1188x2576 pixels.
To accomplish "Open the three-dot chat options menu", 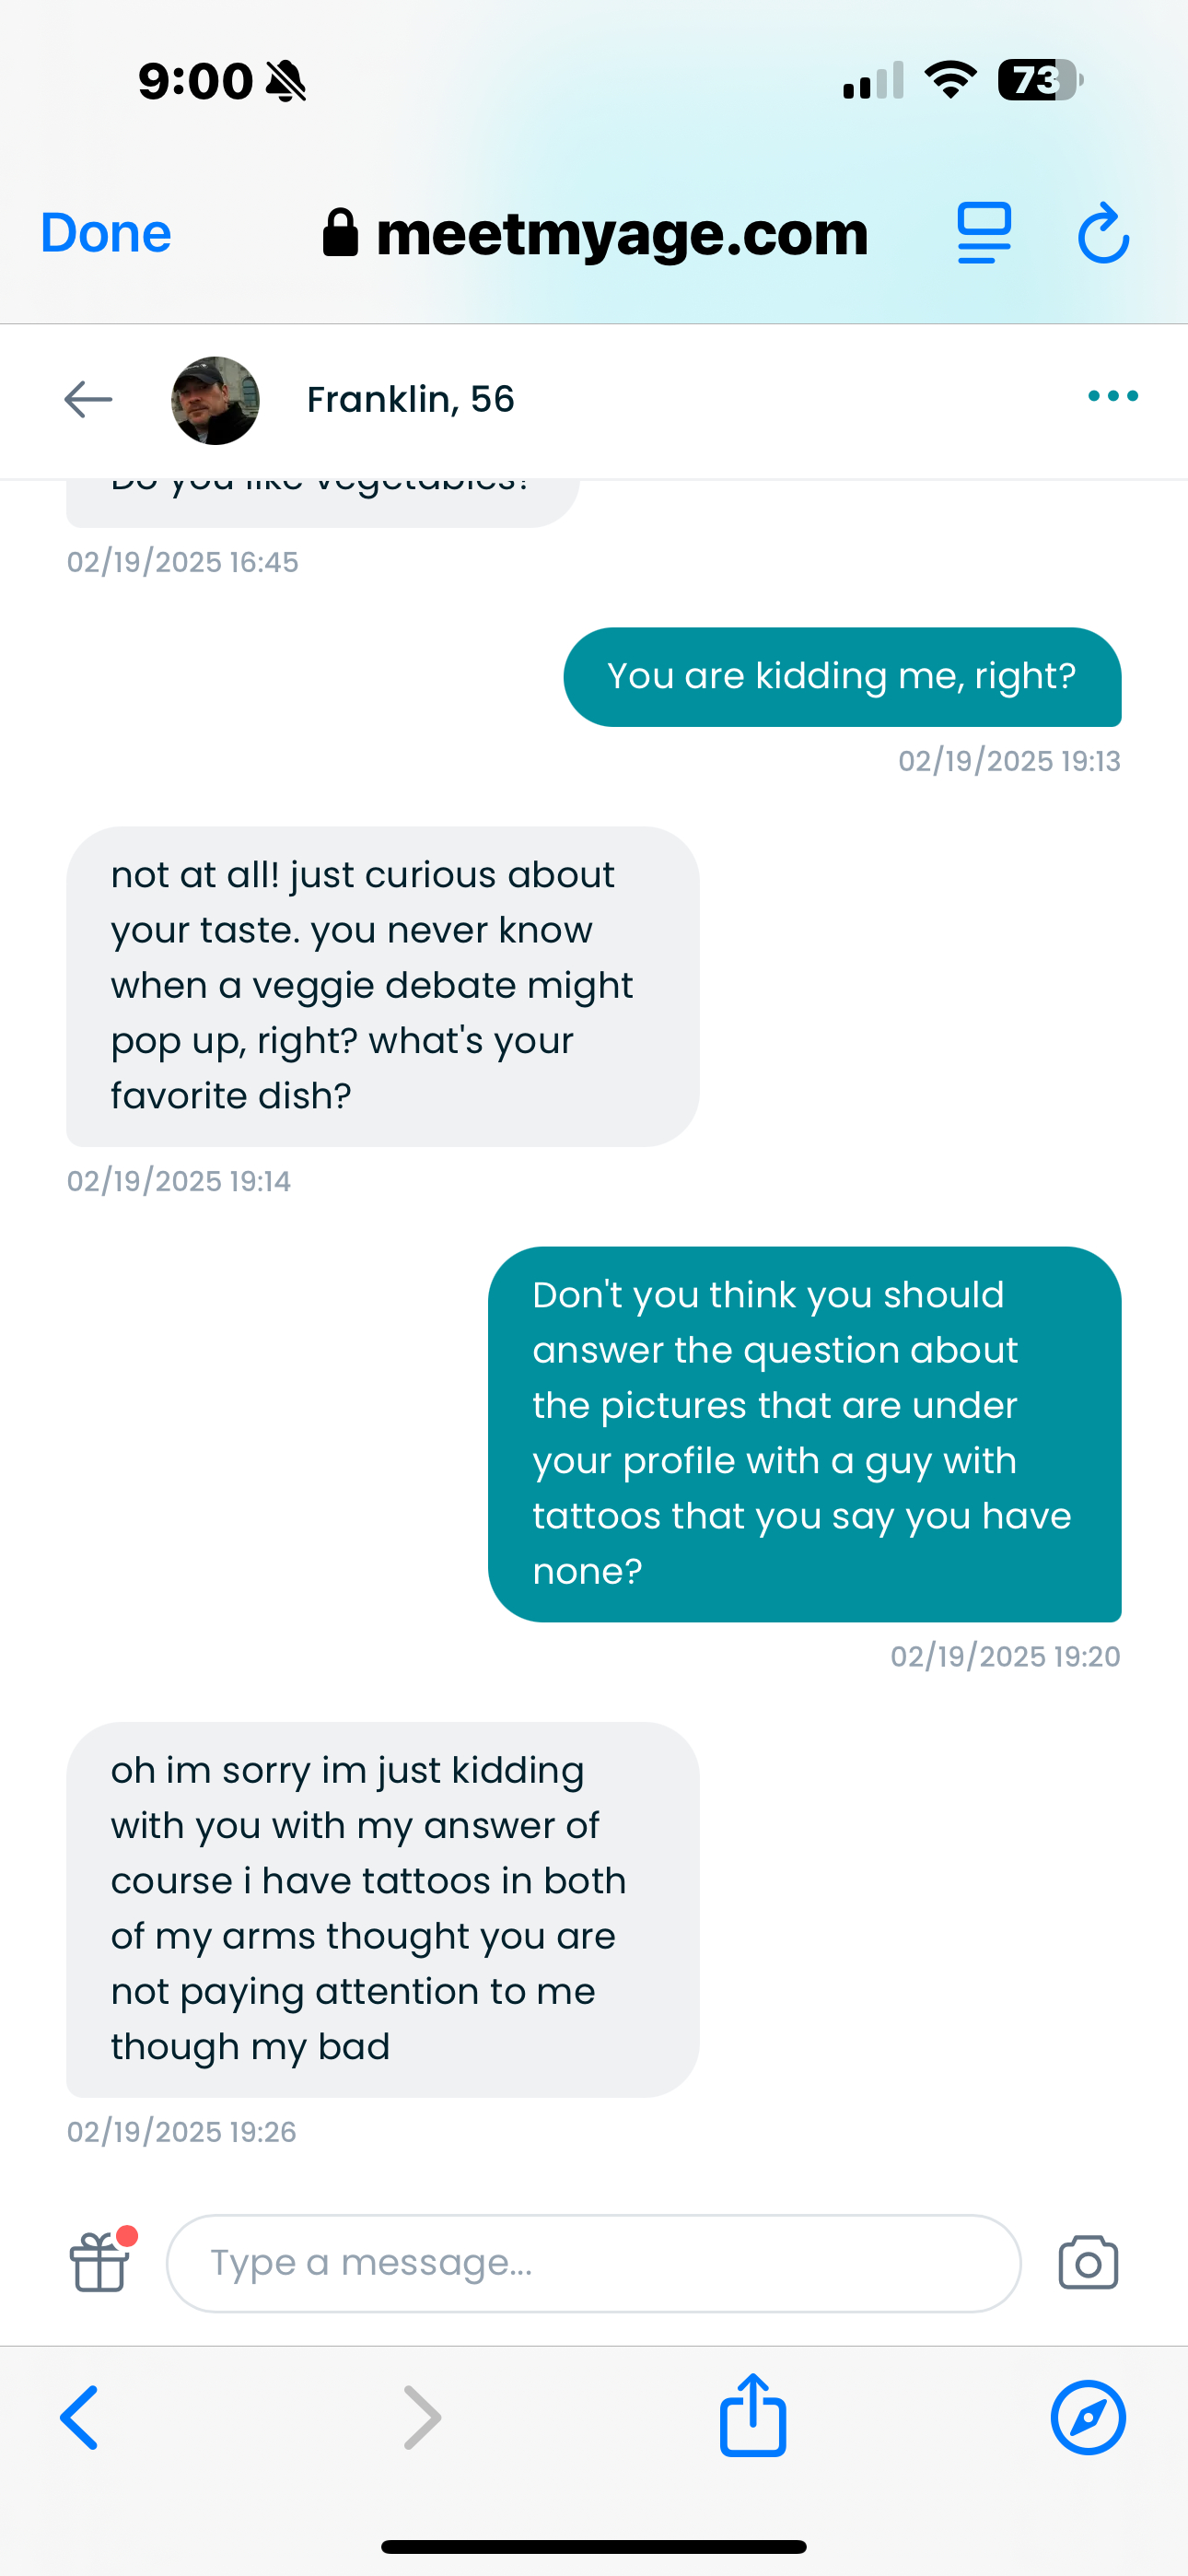I will (1112, 396).
